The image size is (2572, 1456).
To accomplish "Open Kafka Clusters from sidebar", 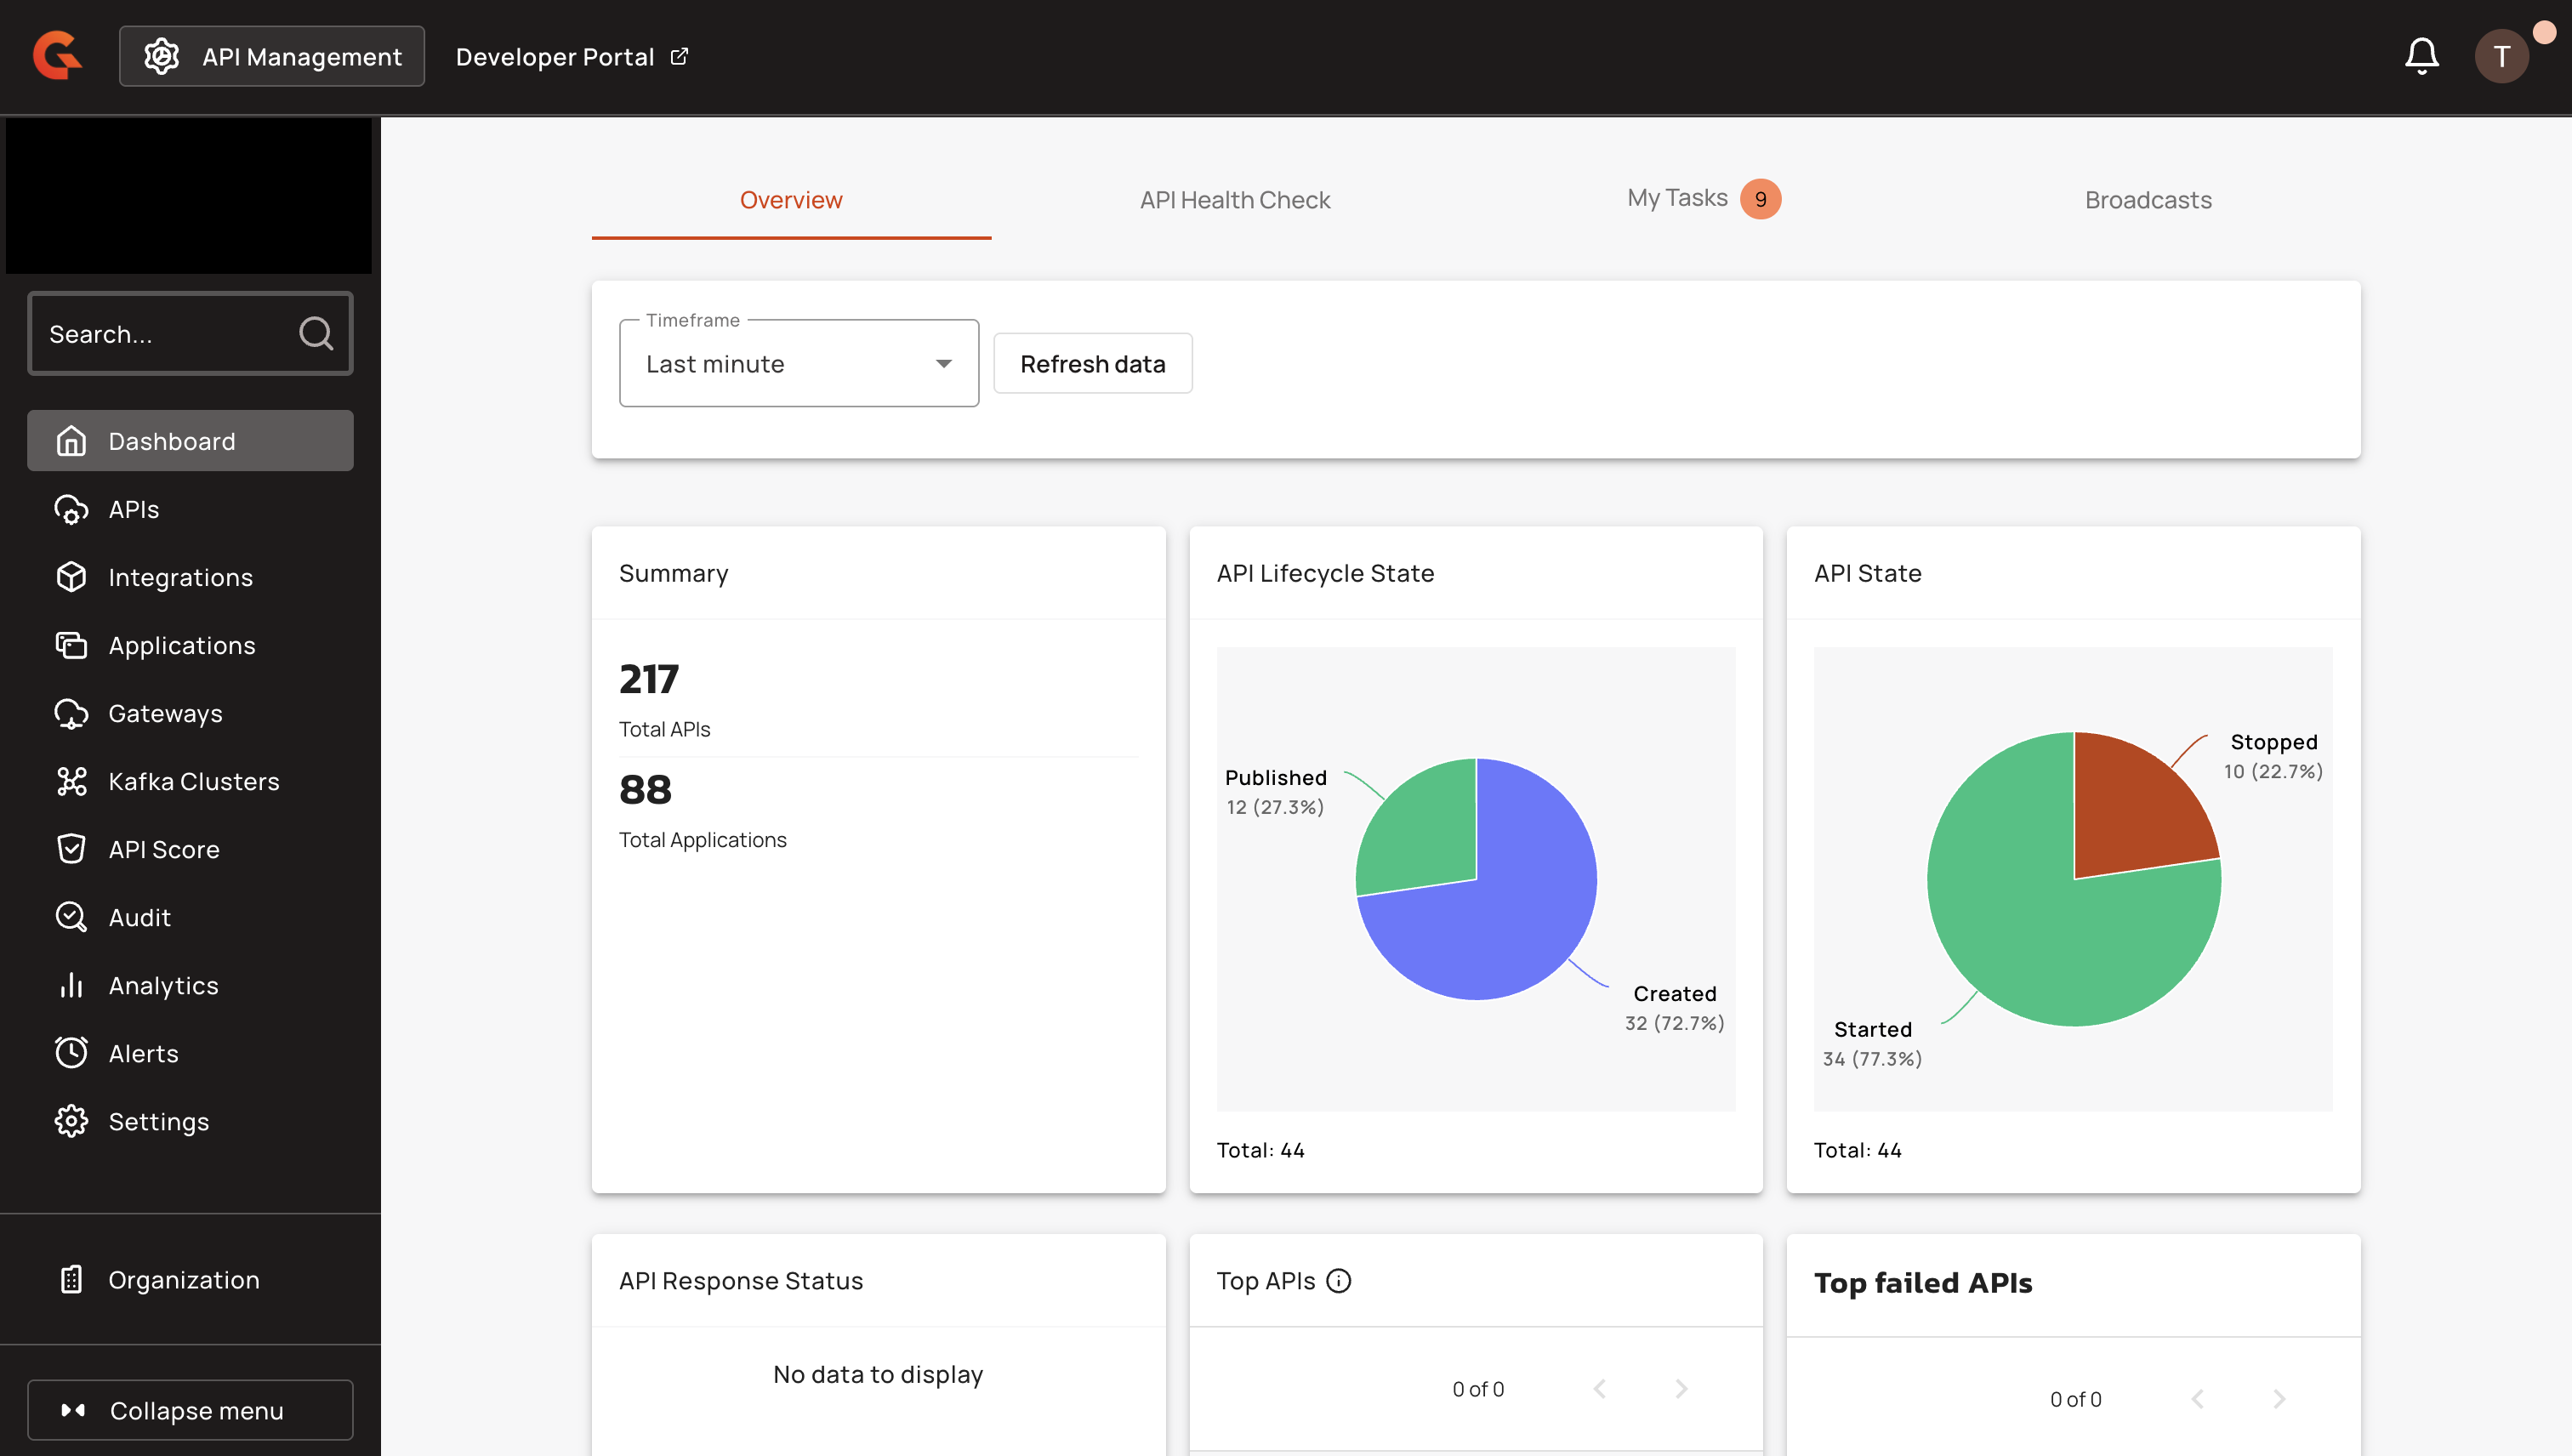I will [193, 781].
